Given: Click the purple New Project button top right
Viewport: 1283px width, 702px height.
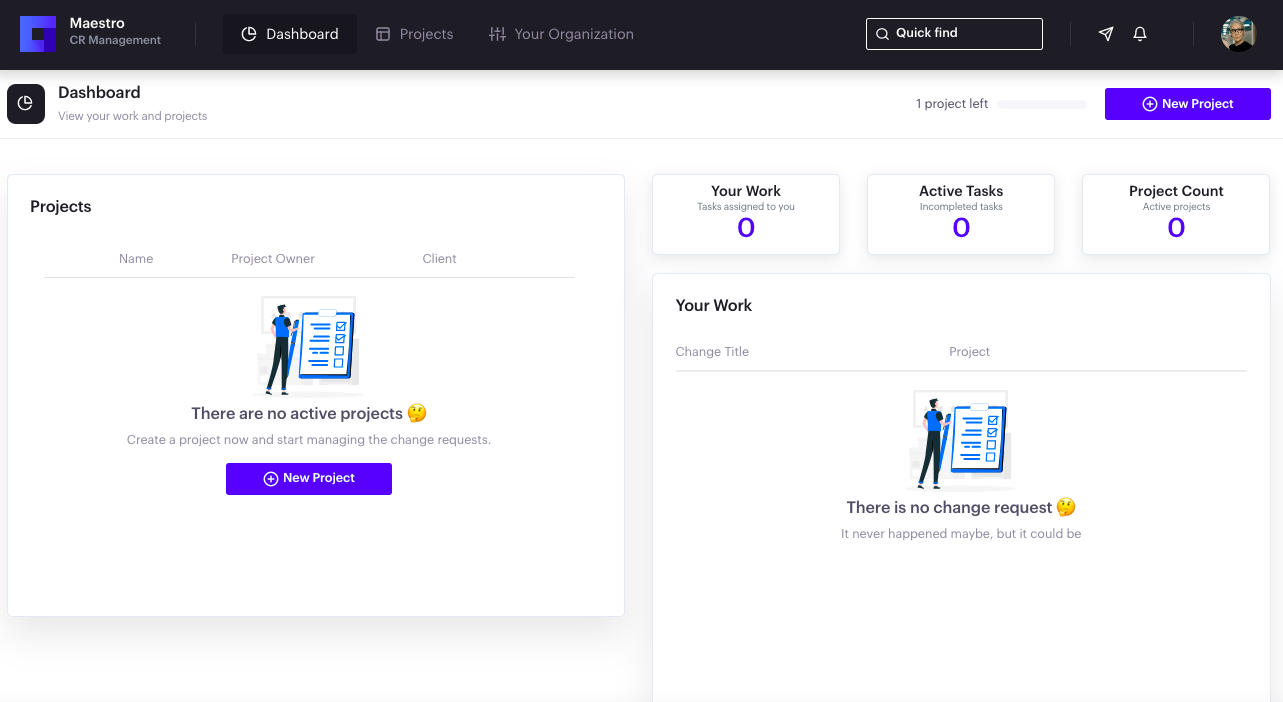Looking at the screenshot, I should (1187, 103).
